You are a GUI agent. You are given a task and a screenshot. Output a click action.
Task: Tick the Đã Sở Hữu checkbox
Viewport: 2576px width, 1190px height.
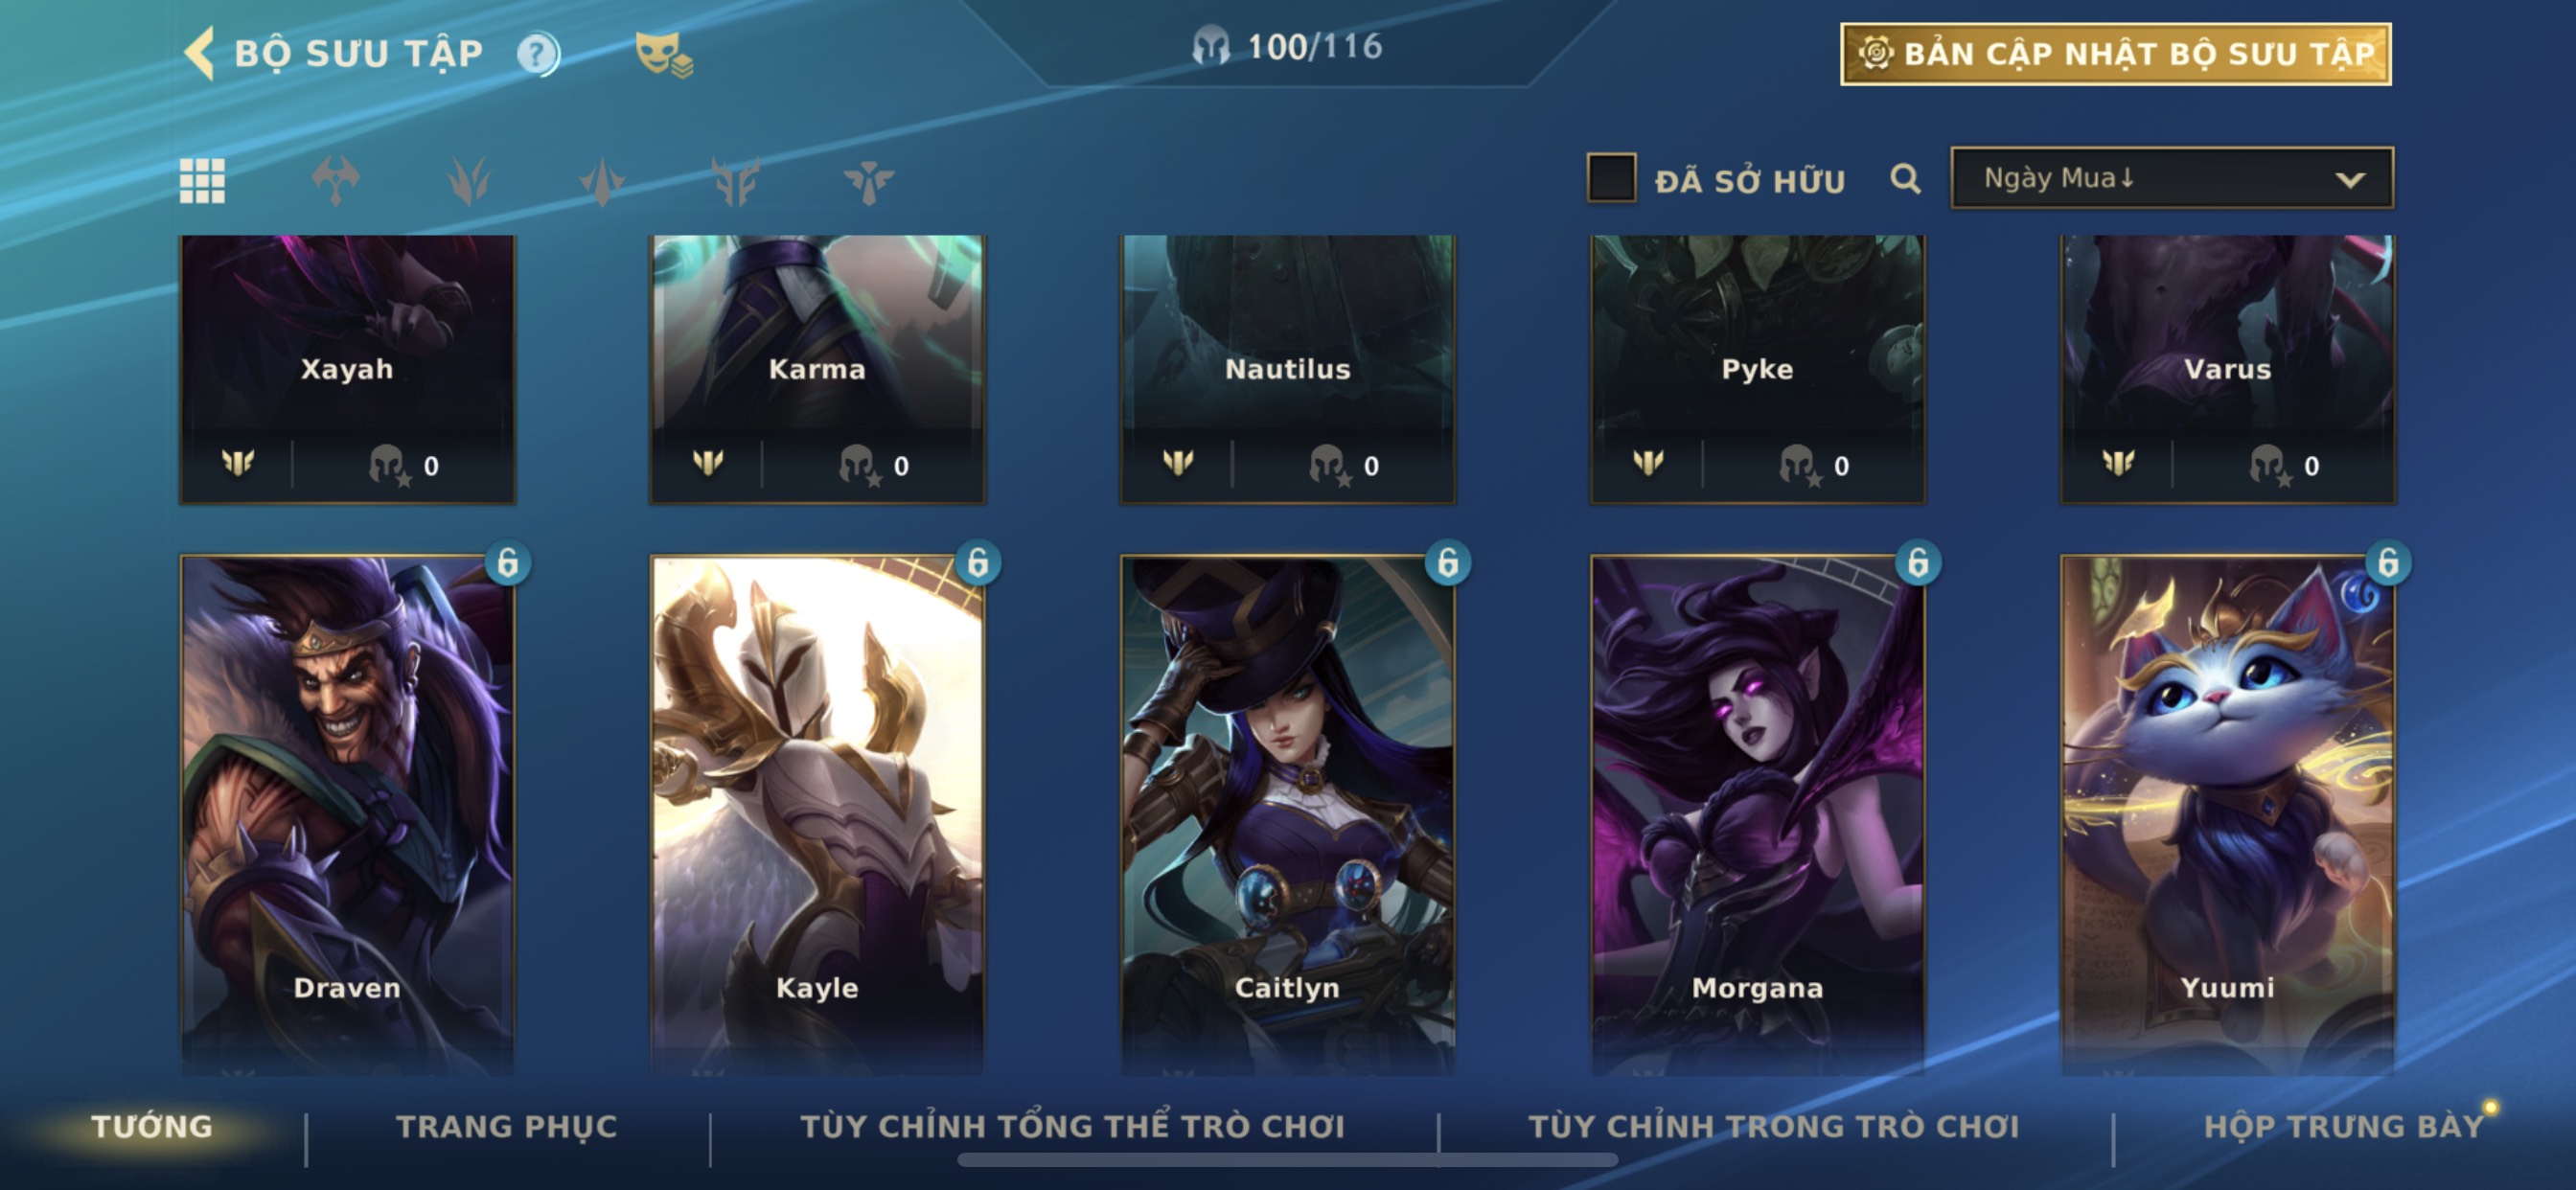point(1611,178)
